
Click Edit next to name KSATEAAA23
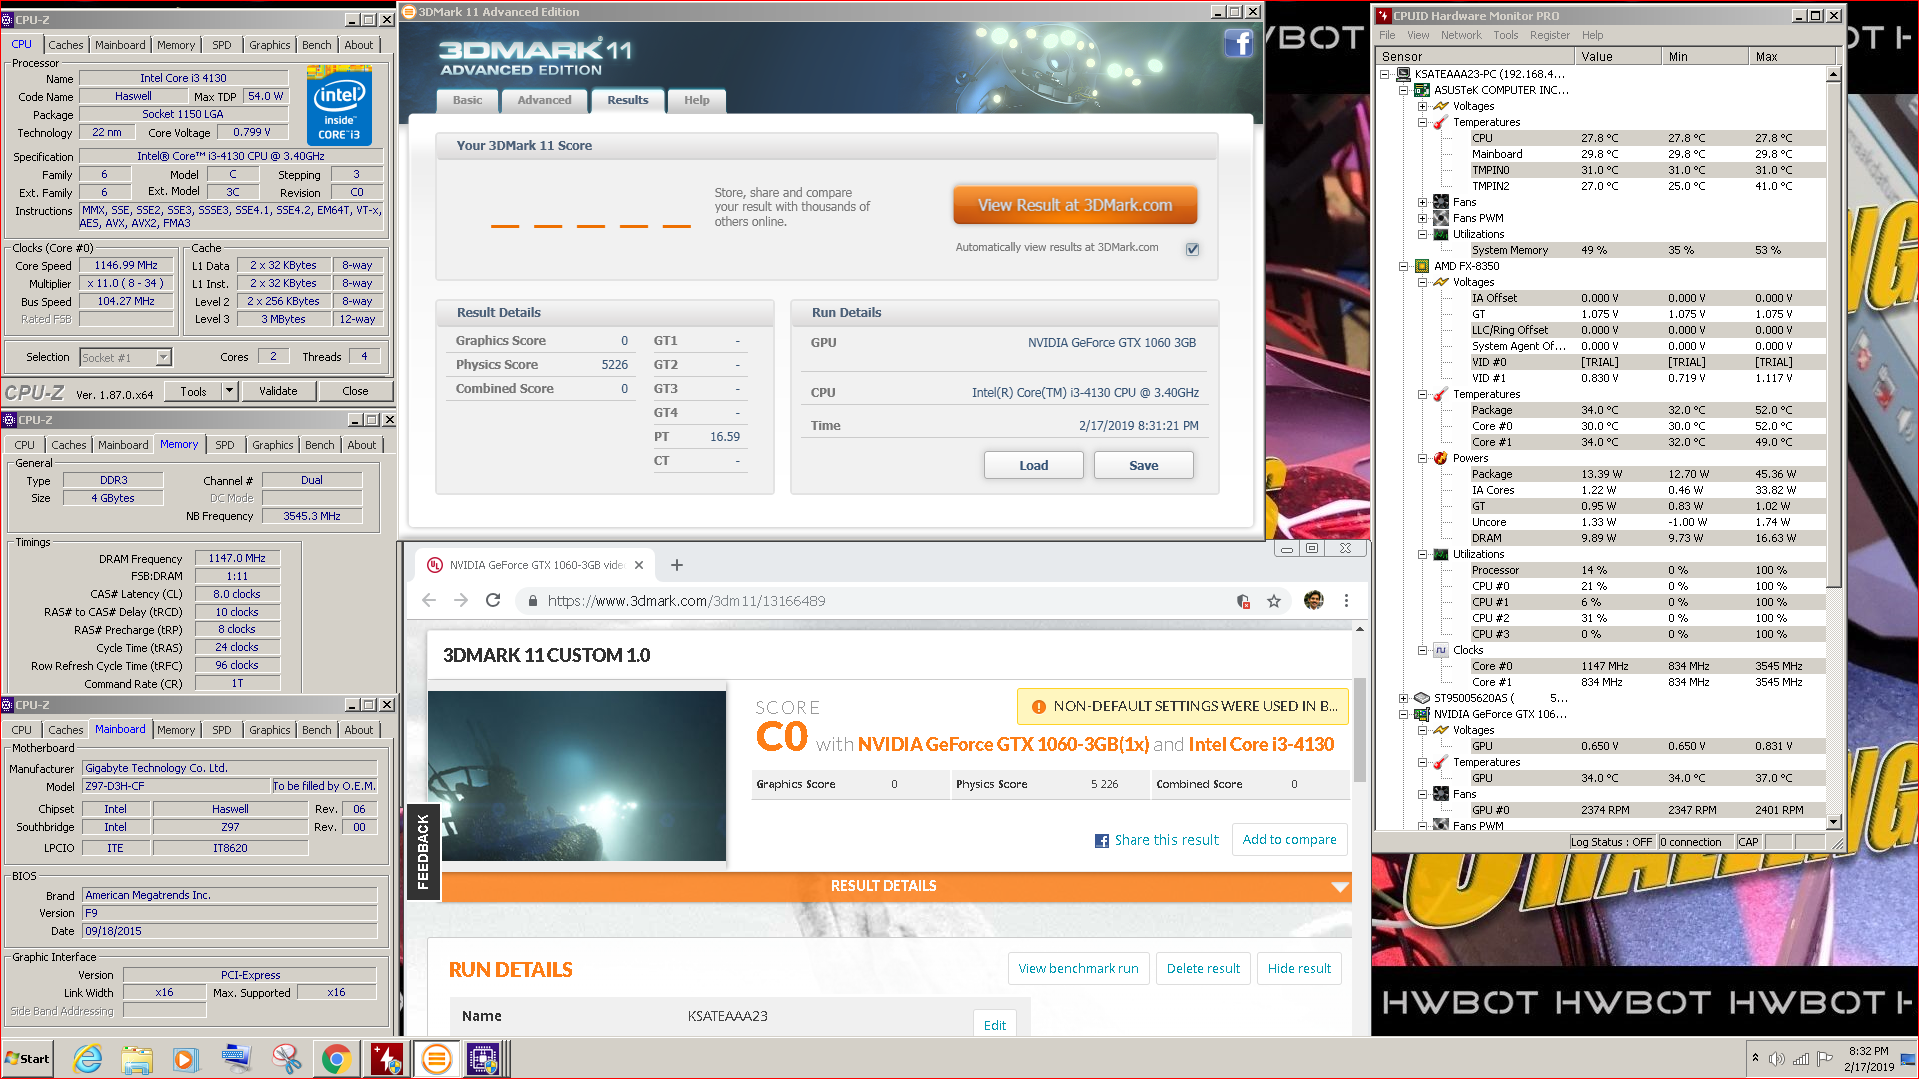994,1024
